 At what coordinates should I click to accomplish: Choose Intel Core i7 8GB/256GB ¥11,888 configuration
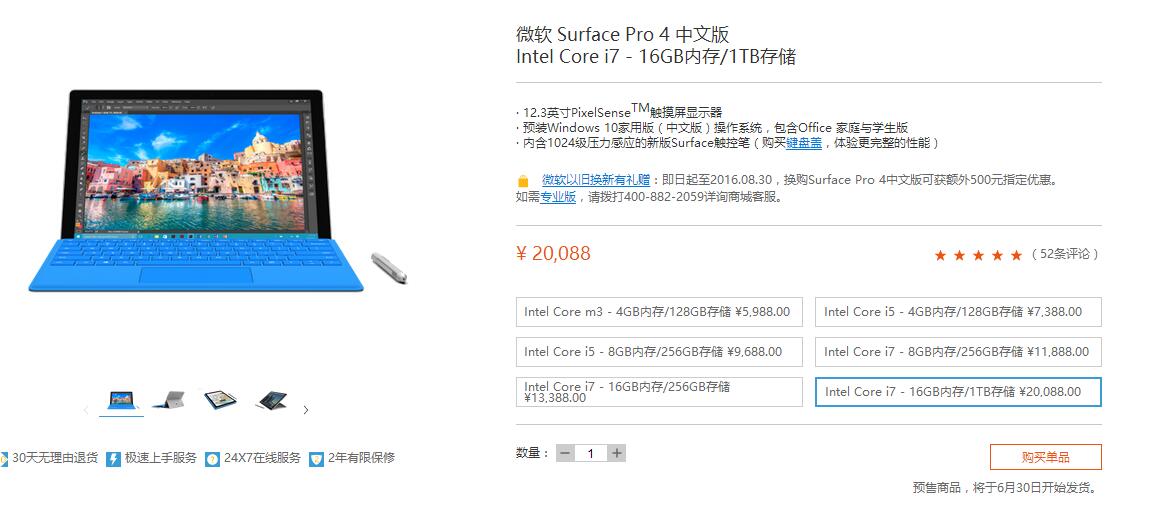[958, 352]
